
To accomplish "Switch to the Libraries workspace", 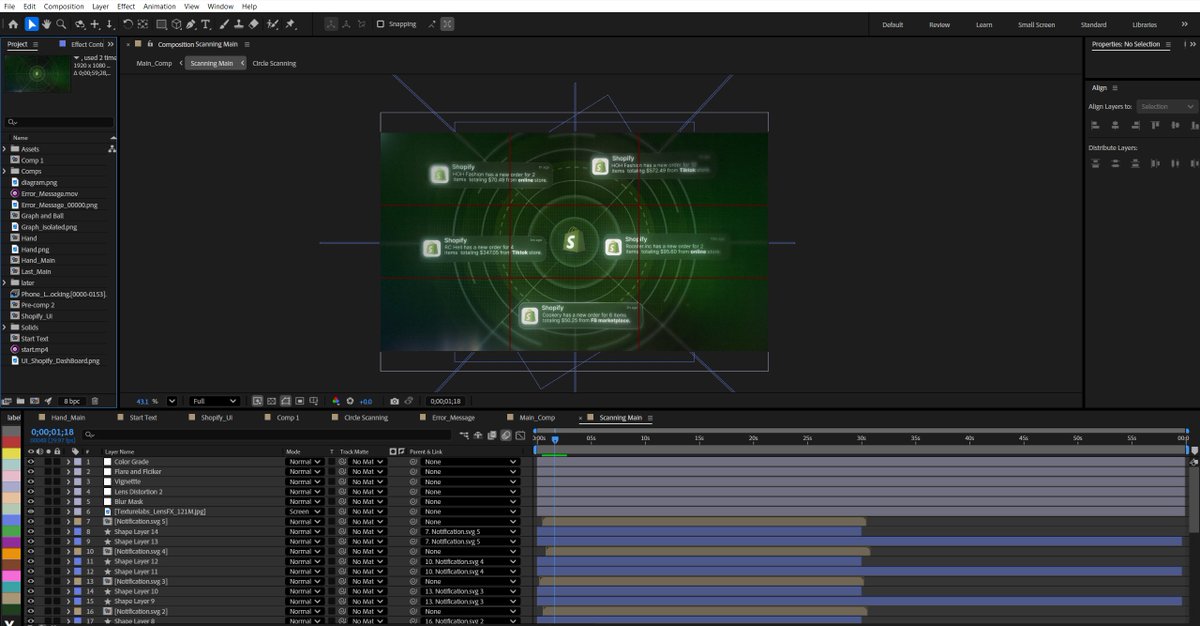I will click(x=1144, y=24).
